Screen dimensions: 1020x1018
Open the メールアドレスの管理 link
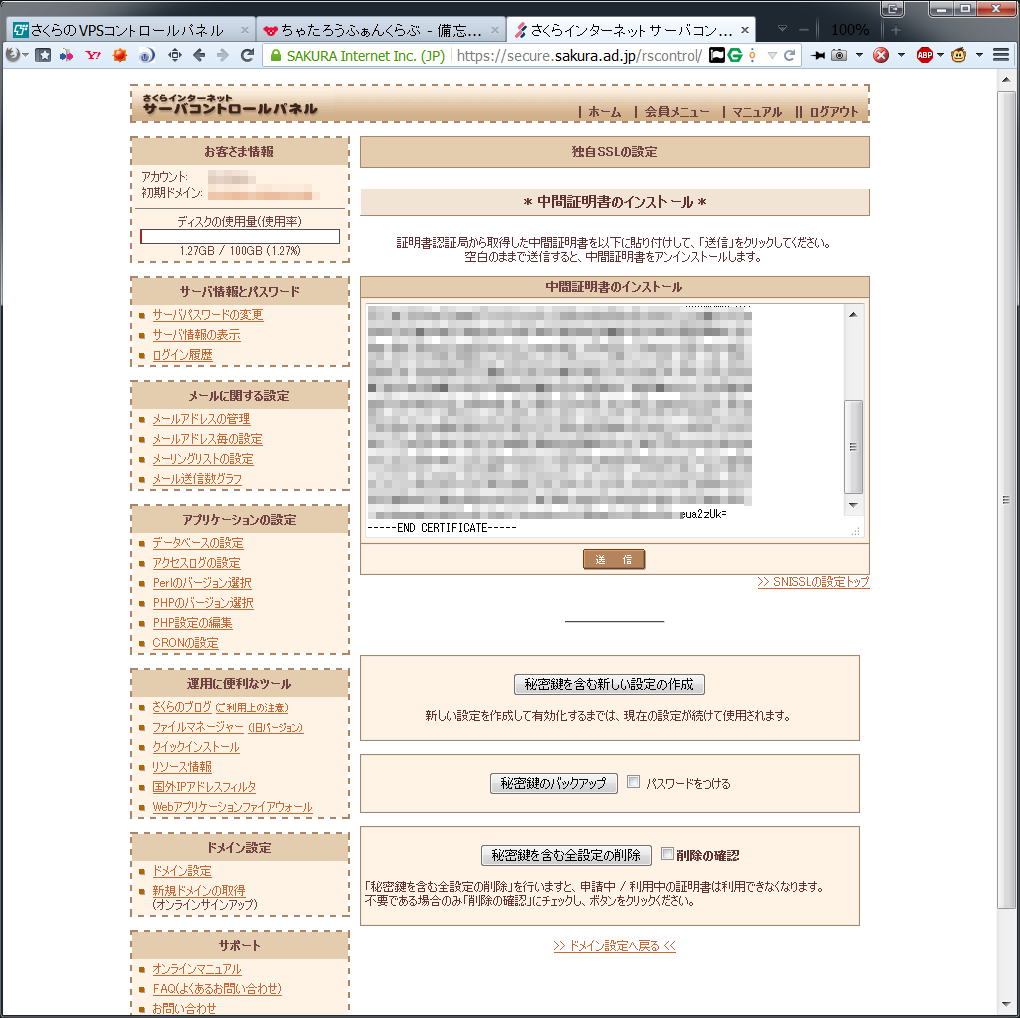[x=201, y=419]
